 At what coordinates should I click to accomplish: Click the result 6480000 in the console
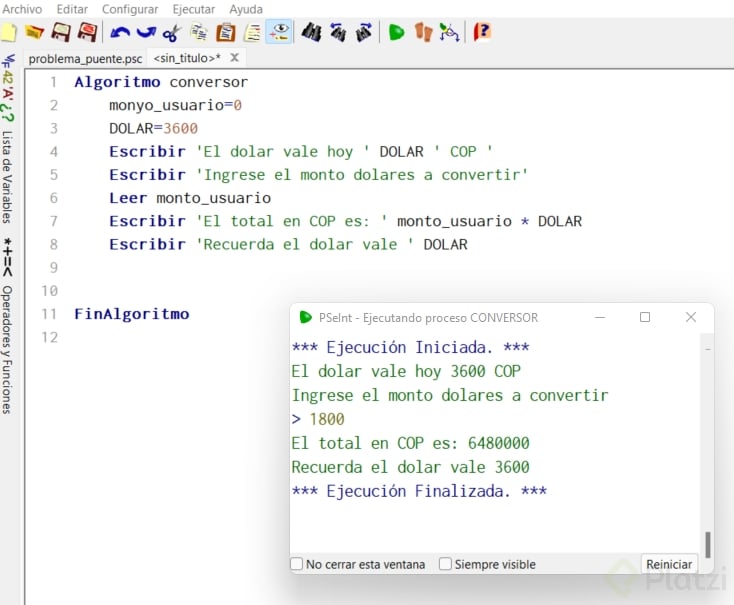[x=499, y=443]
